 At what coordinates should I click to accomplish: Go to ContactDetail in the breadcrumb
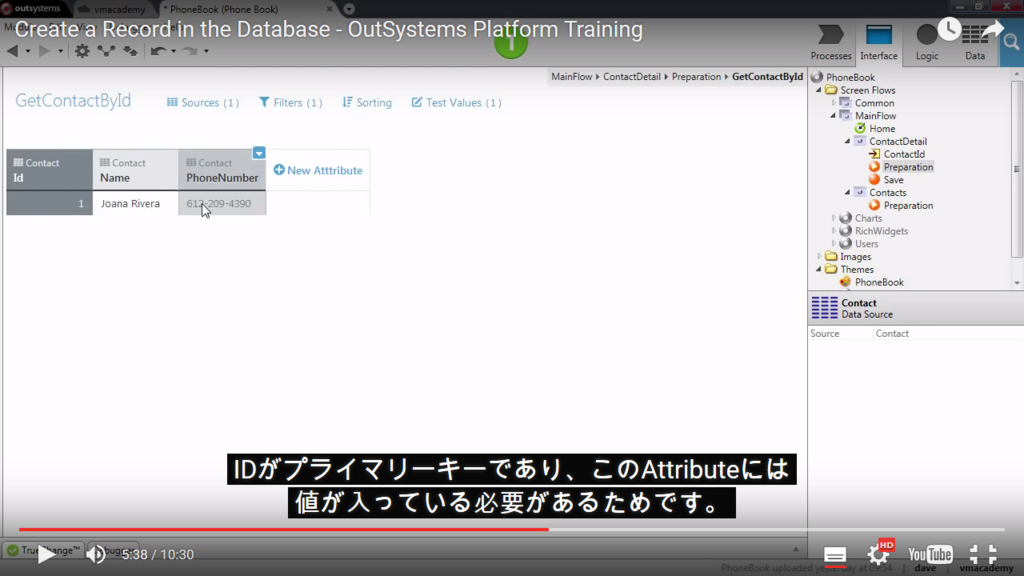point(632,77)
